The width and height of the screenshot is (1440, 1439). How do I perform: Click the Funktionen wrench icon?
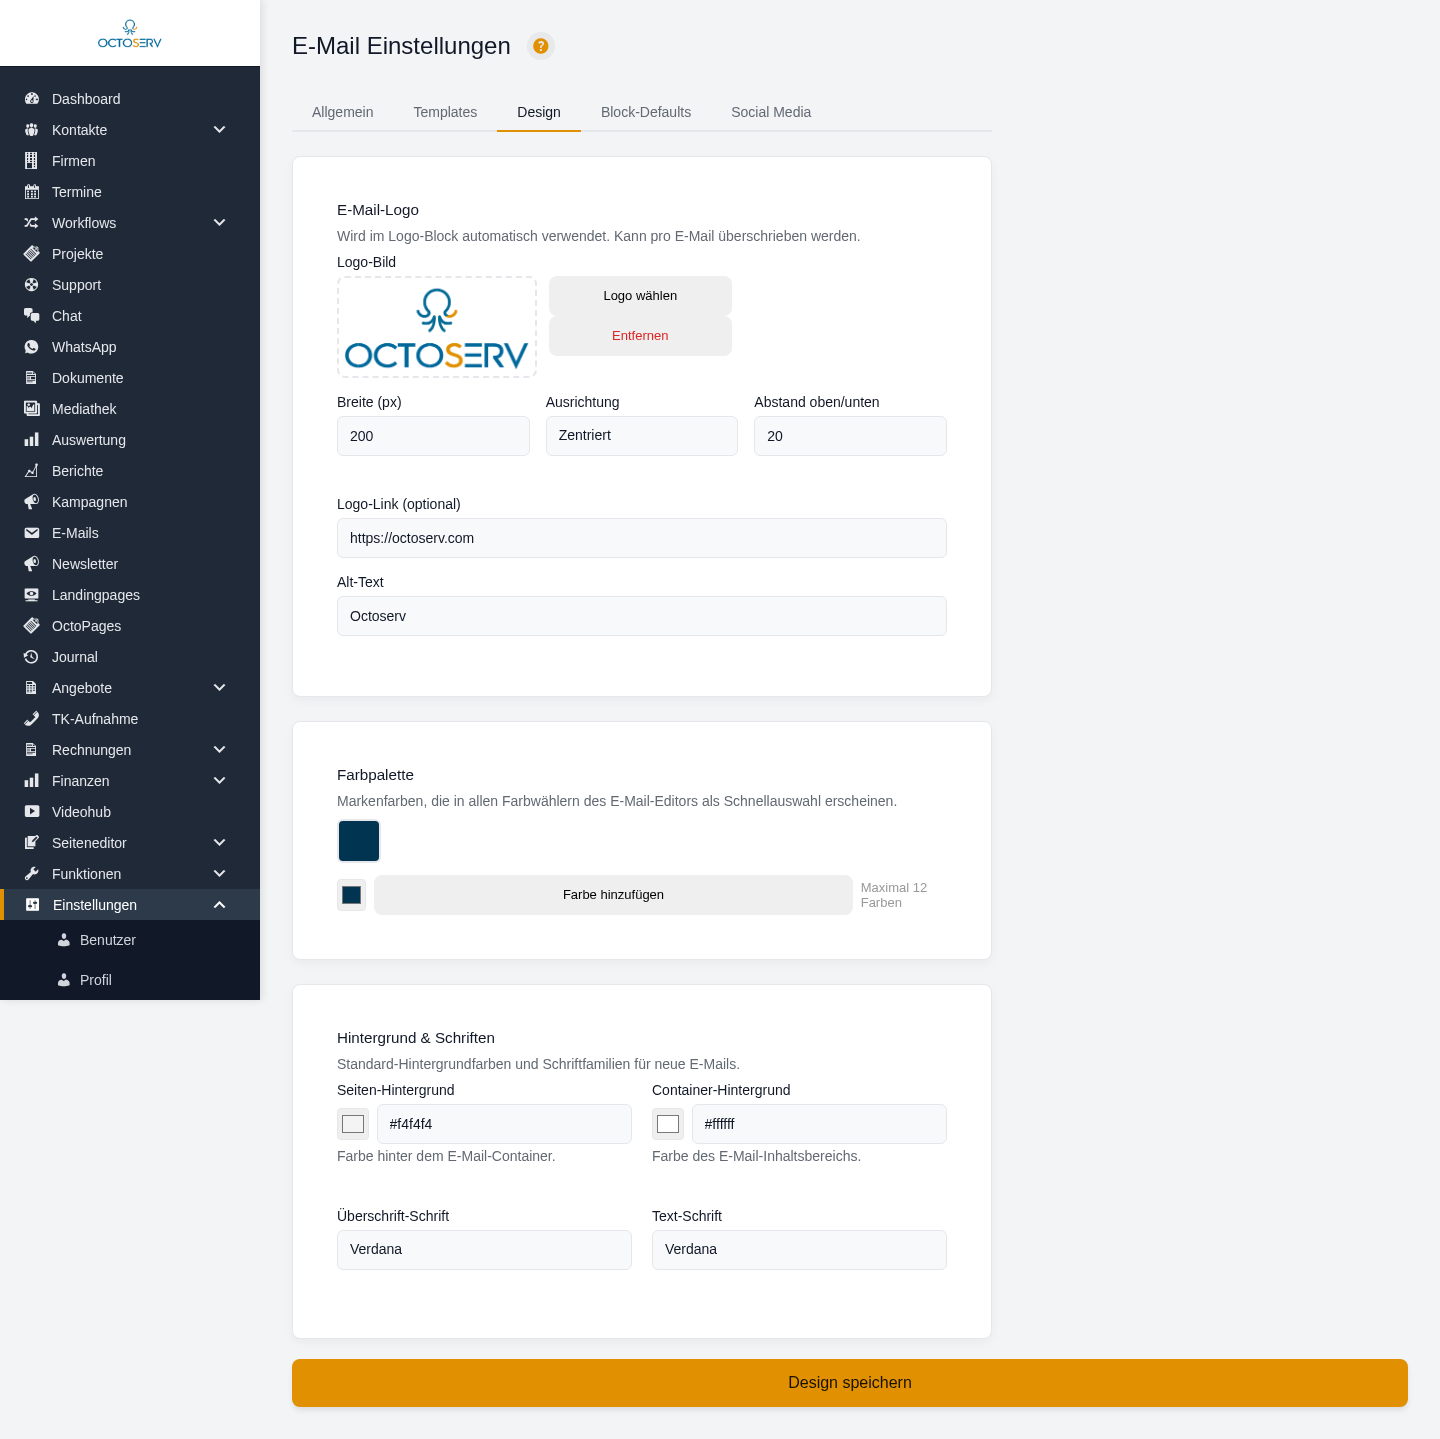[32, 874]
